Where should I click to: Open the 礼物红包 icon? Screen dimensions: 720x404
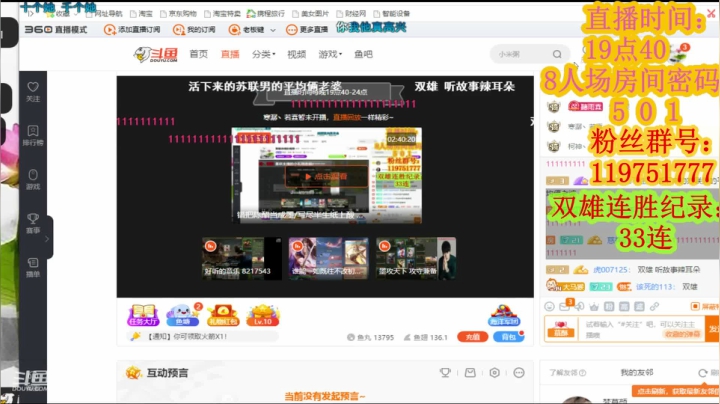point(223,315)
